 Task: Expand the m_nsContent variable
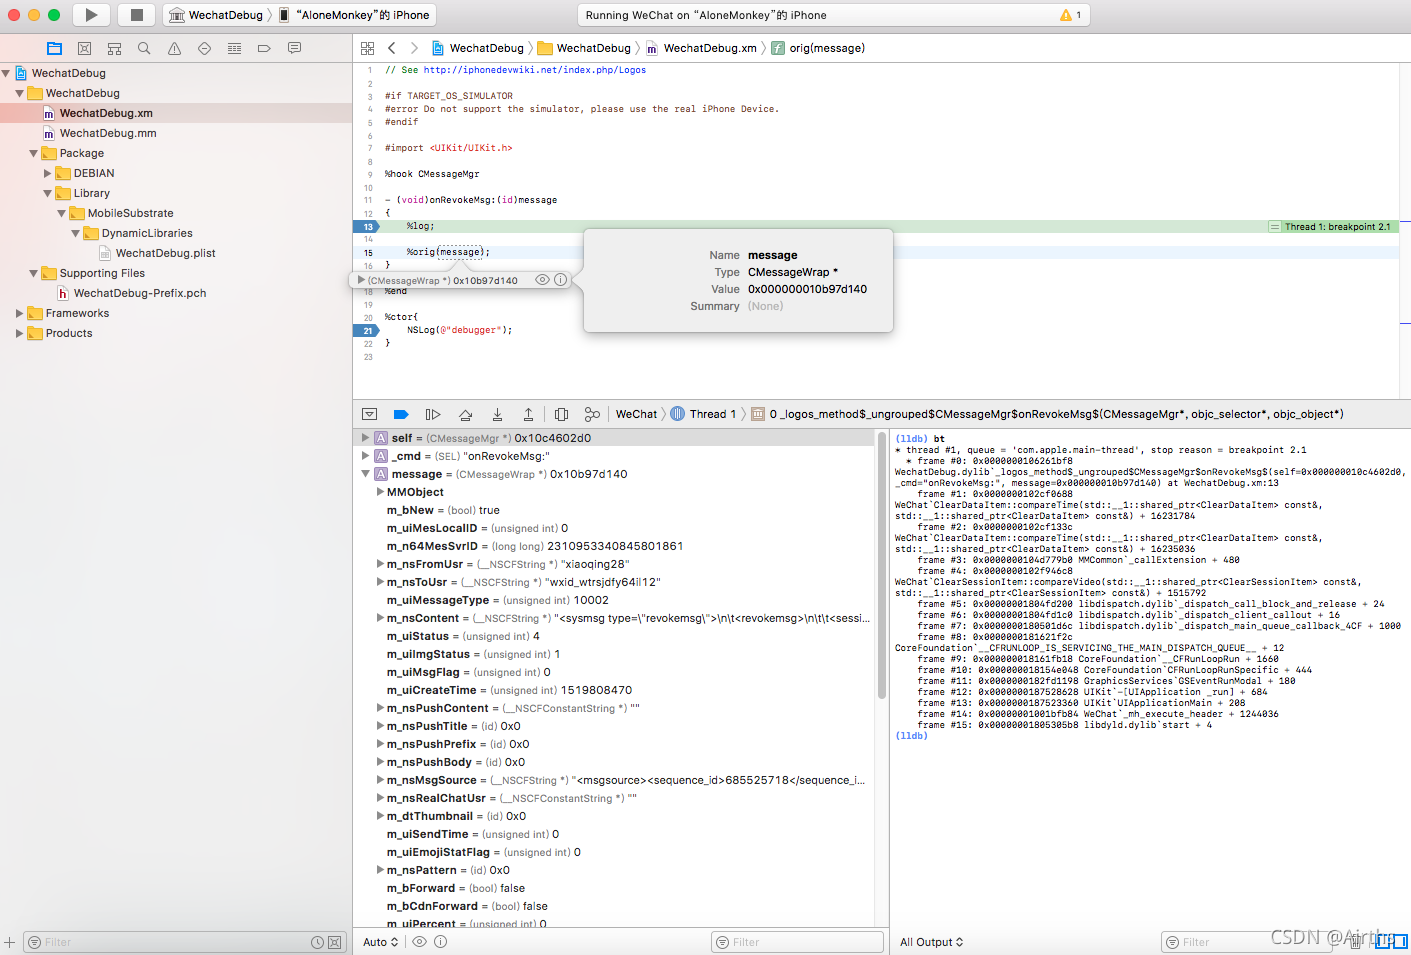click(x=380, y=618)
